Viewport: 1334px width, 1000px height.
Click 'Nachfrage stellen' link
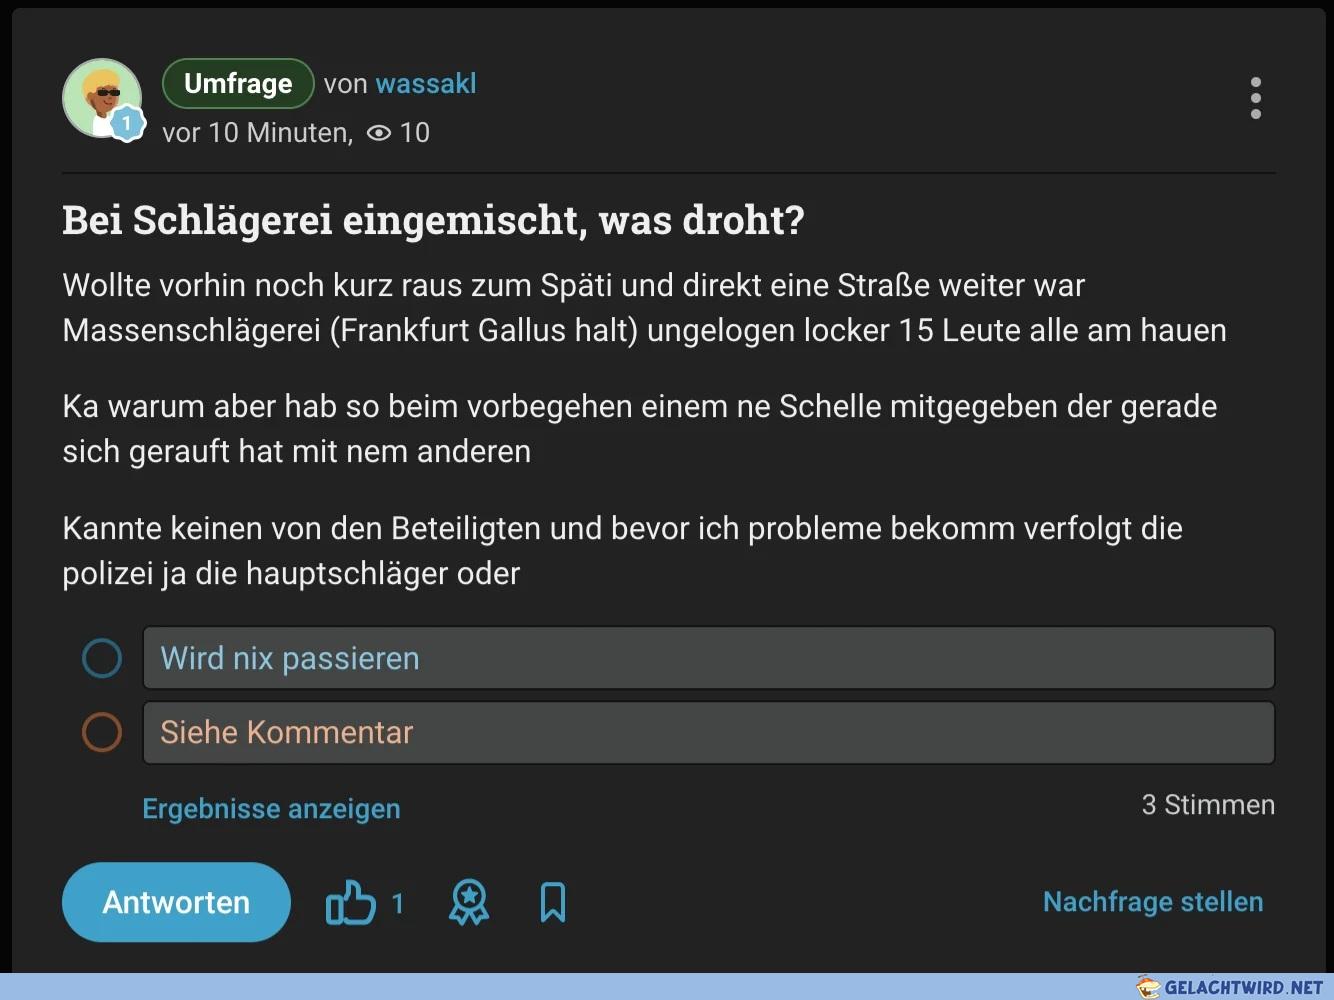(1153, 902)
